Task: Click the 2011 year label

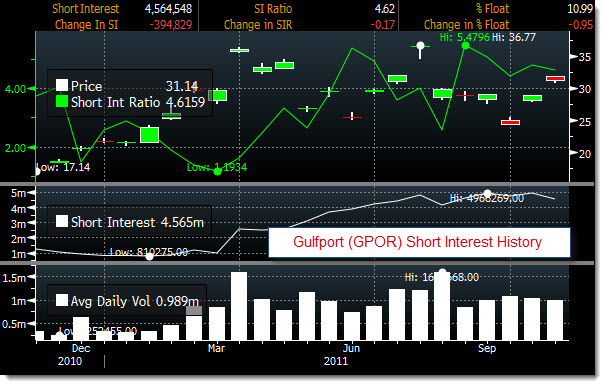Action: [x=336, y=361]
